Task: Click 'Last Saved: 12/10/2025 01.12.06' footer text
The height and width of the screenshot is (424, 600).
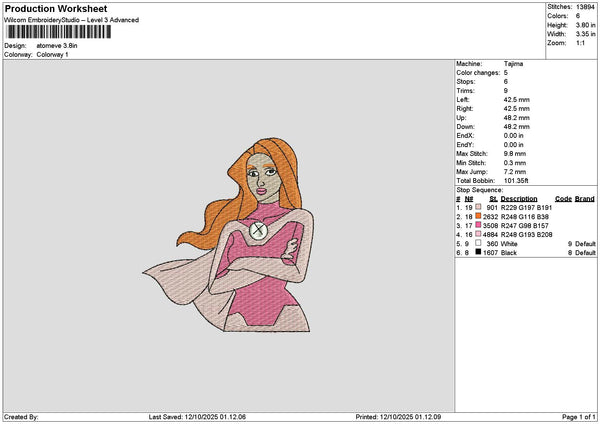Action: point(197,417)
